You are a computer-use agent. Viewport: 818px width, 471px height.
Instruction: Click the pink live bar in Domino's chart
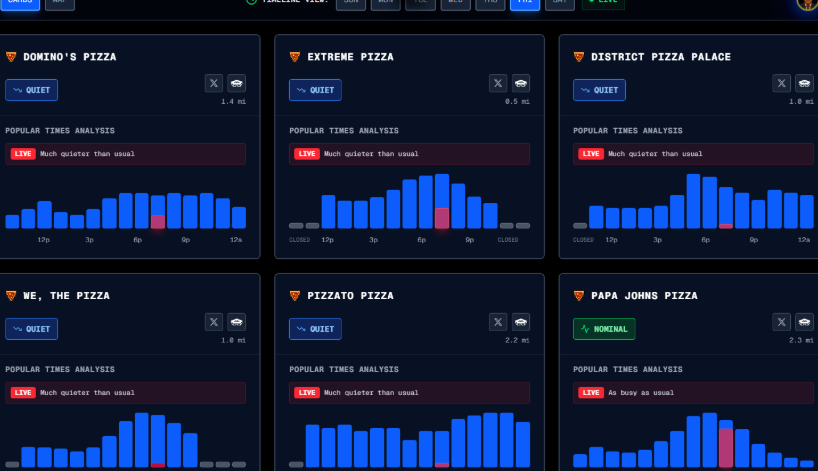158,222
